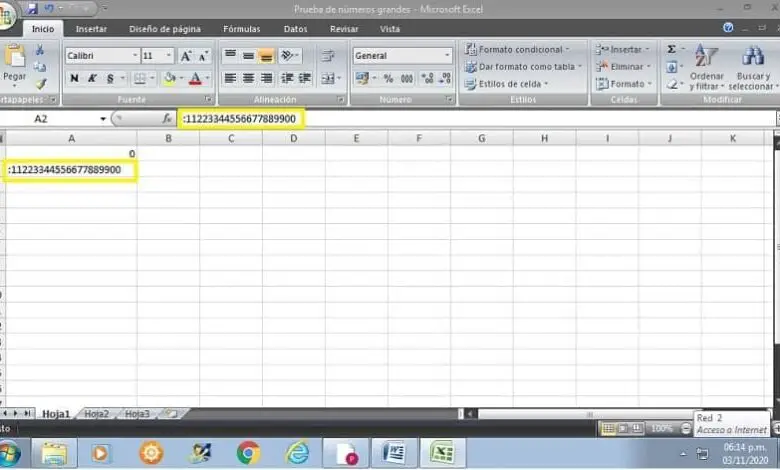780x470 pixels.
Task: Switch to Diseño de página tab
Action: [x=165, y=29]
